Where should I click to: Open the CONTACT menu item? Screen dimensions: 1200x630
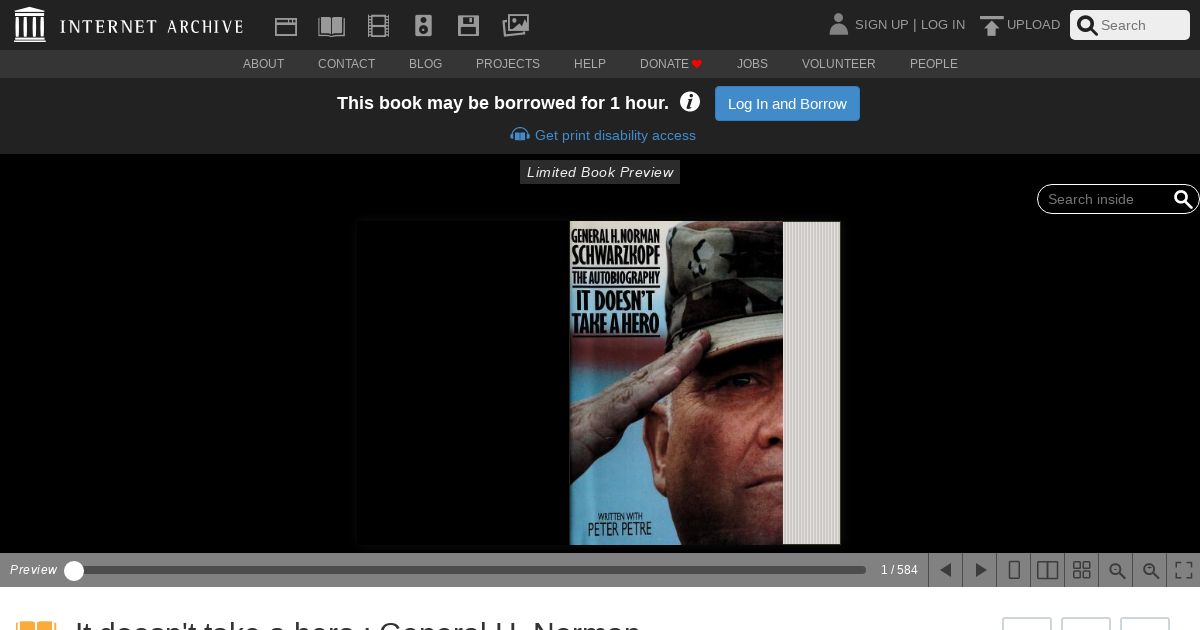[x=346, y=64]
